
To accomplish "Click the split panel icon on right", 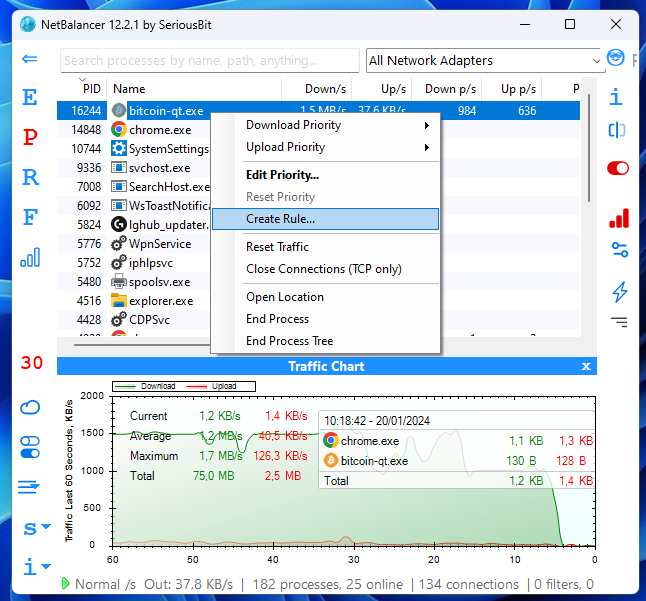I will [x=617, y=131].
